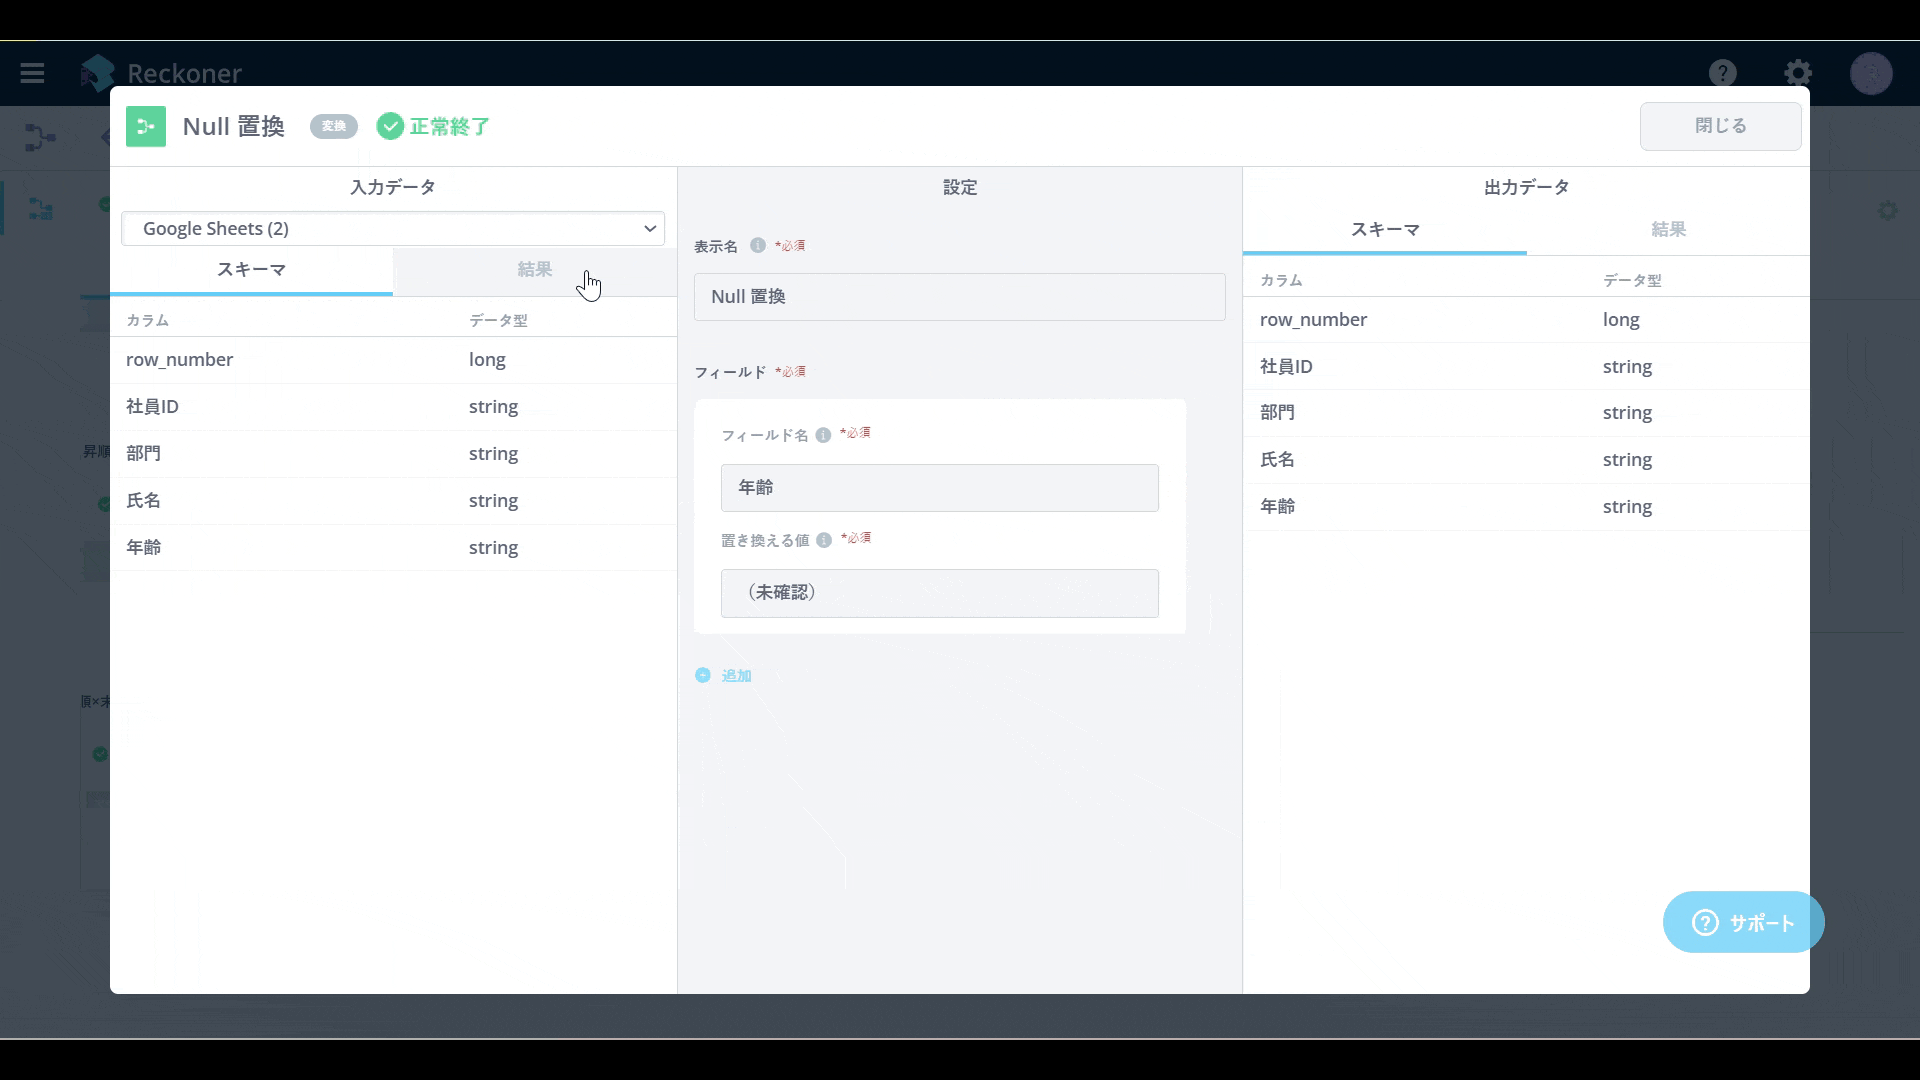The width and height of the screenshot is (1920, 1080).
Task: Click the workflow icon behind the dialog
Action: click(x=40, y=137)
